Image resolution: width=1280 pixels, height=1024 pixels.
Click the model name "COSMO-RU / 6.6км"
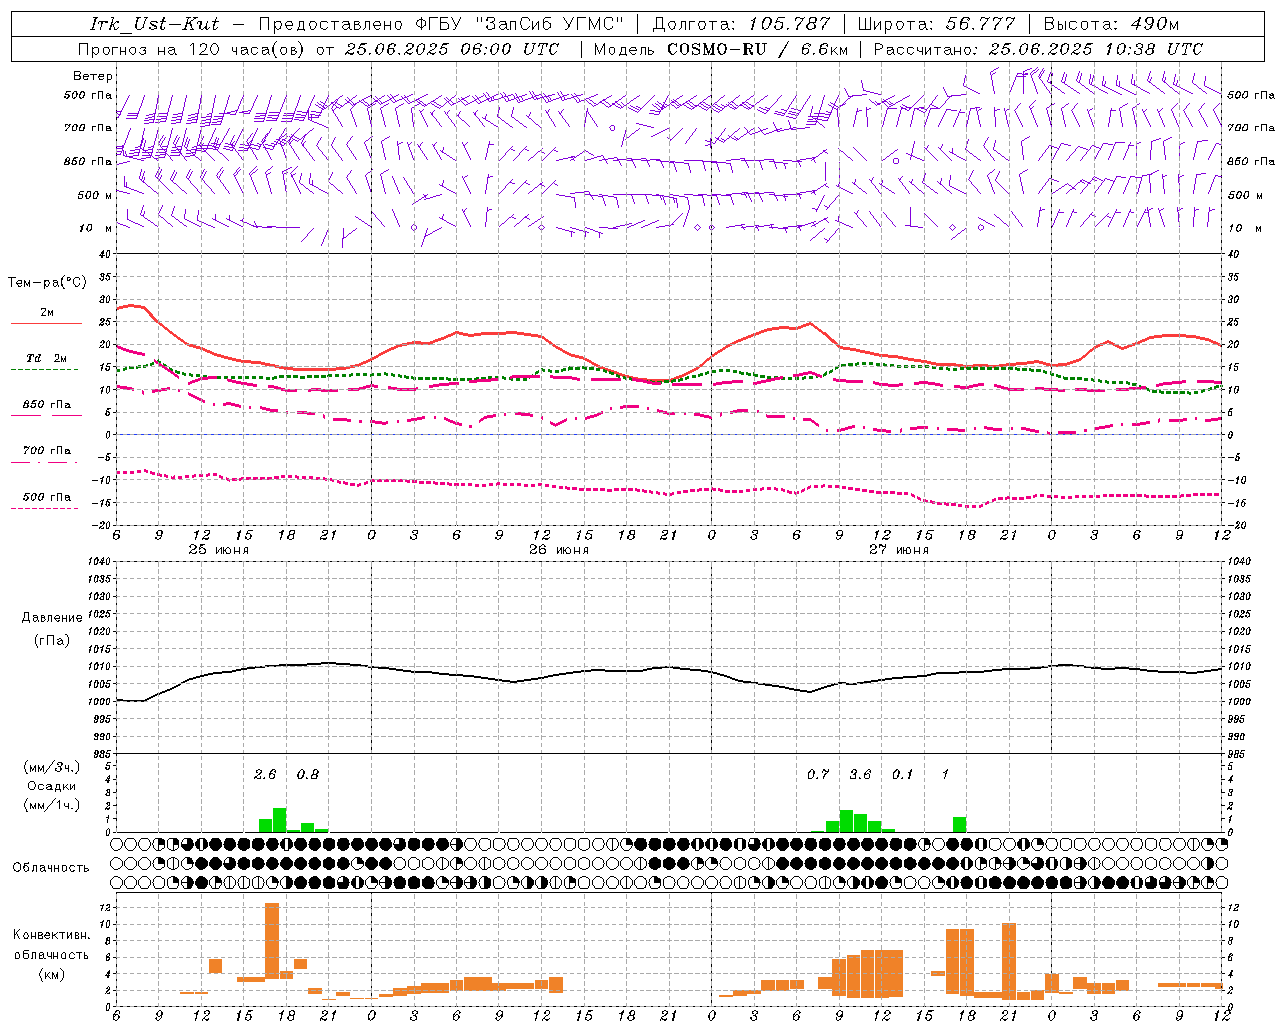click(x=757, y=49)
